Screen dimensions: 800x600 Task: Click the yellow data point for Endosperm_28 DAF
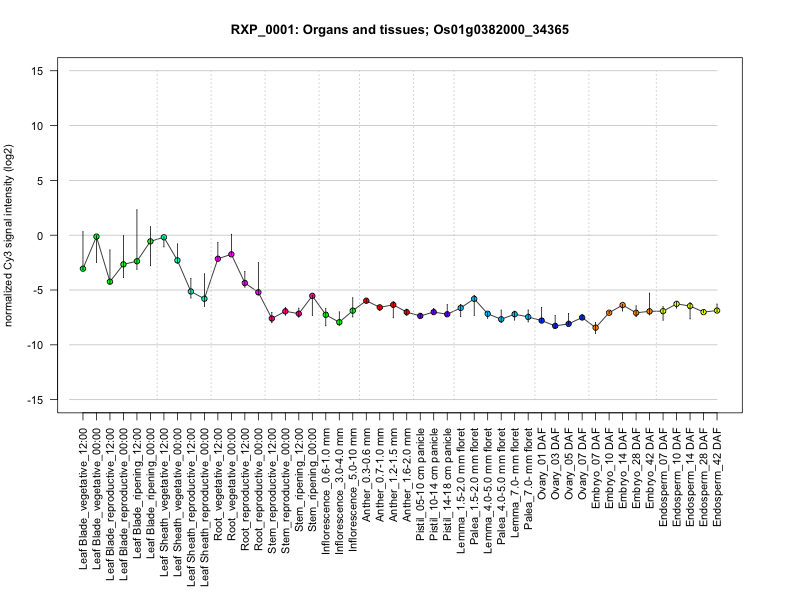(704, 312)
